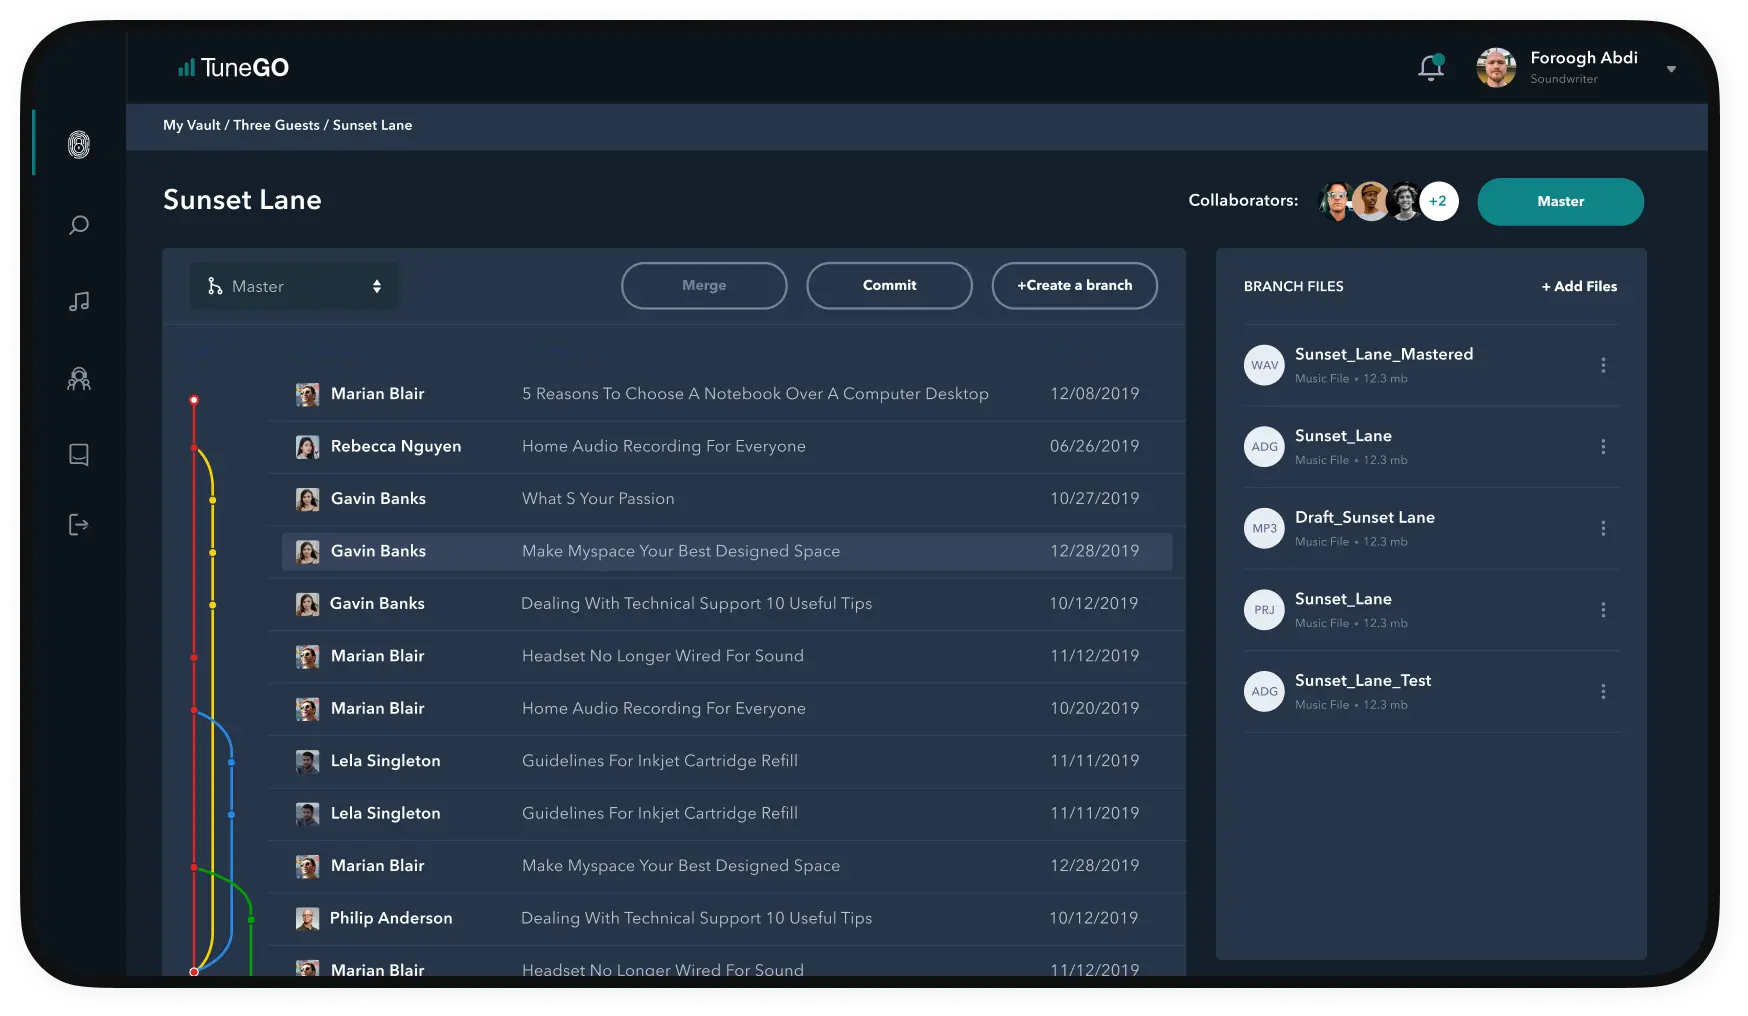
Task: Navigate to My Vault via breadcrumb
Action: 190,125
